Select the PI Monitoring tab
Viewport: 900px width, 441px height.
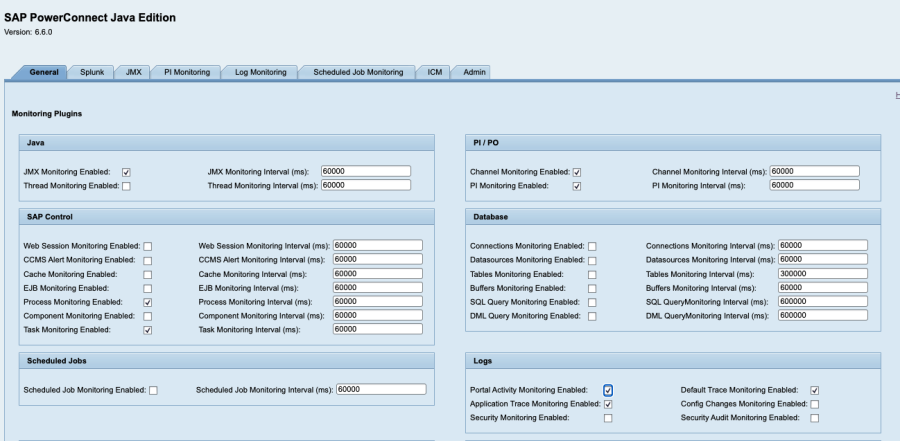(x=187, y=72)
